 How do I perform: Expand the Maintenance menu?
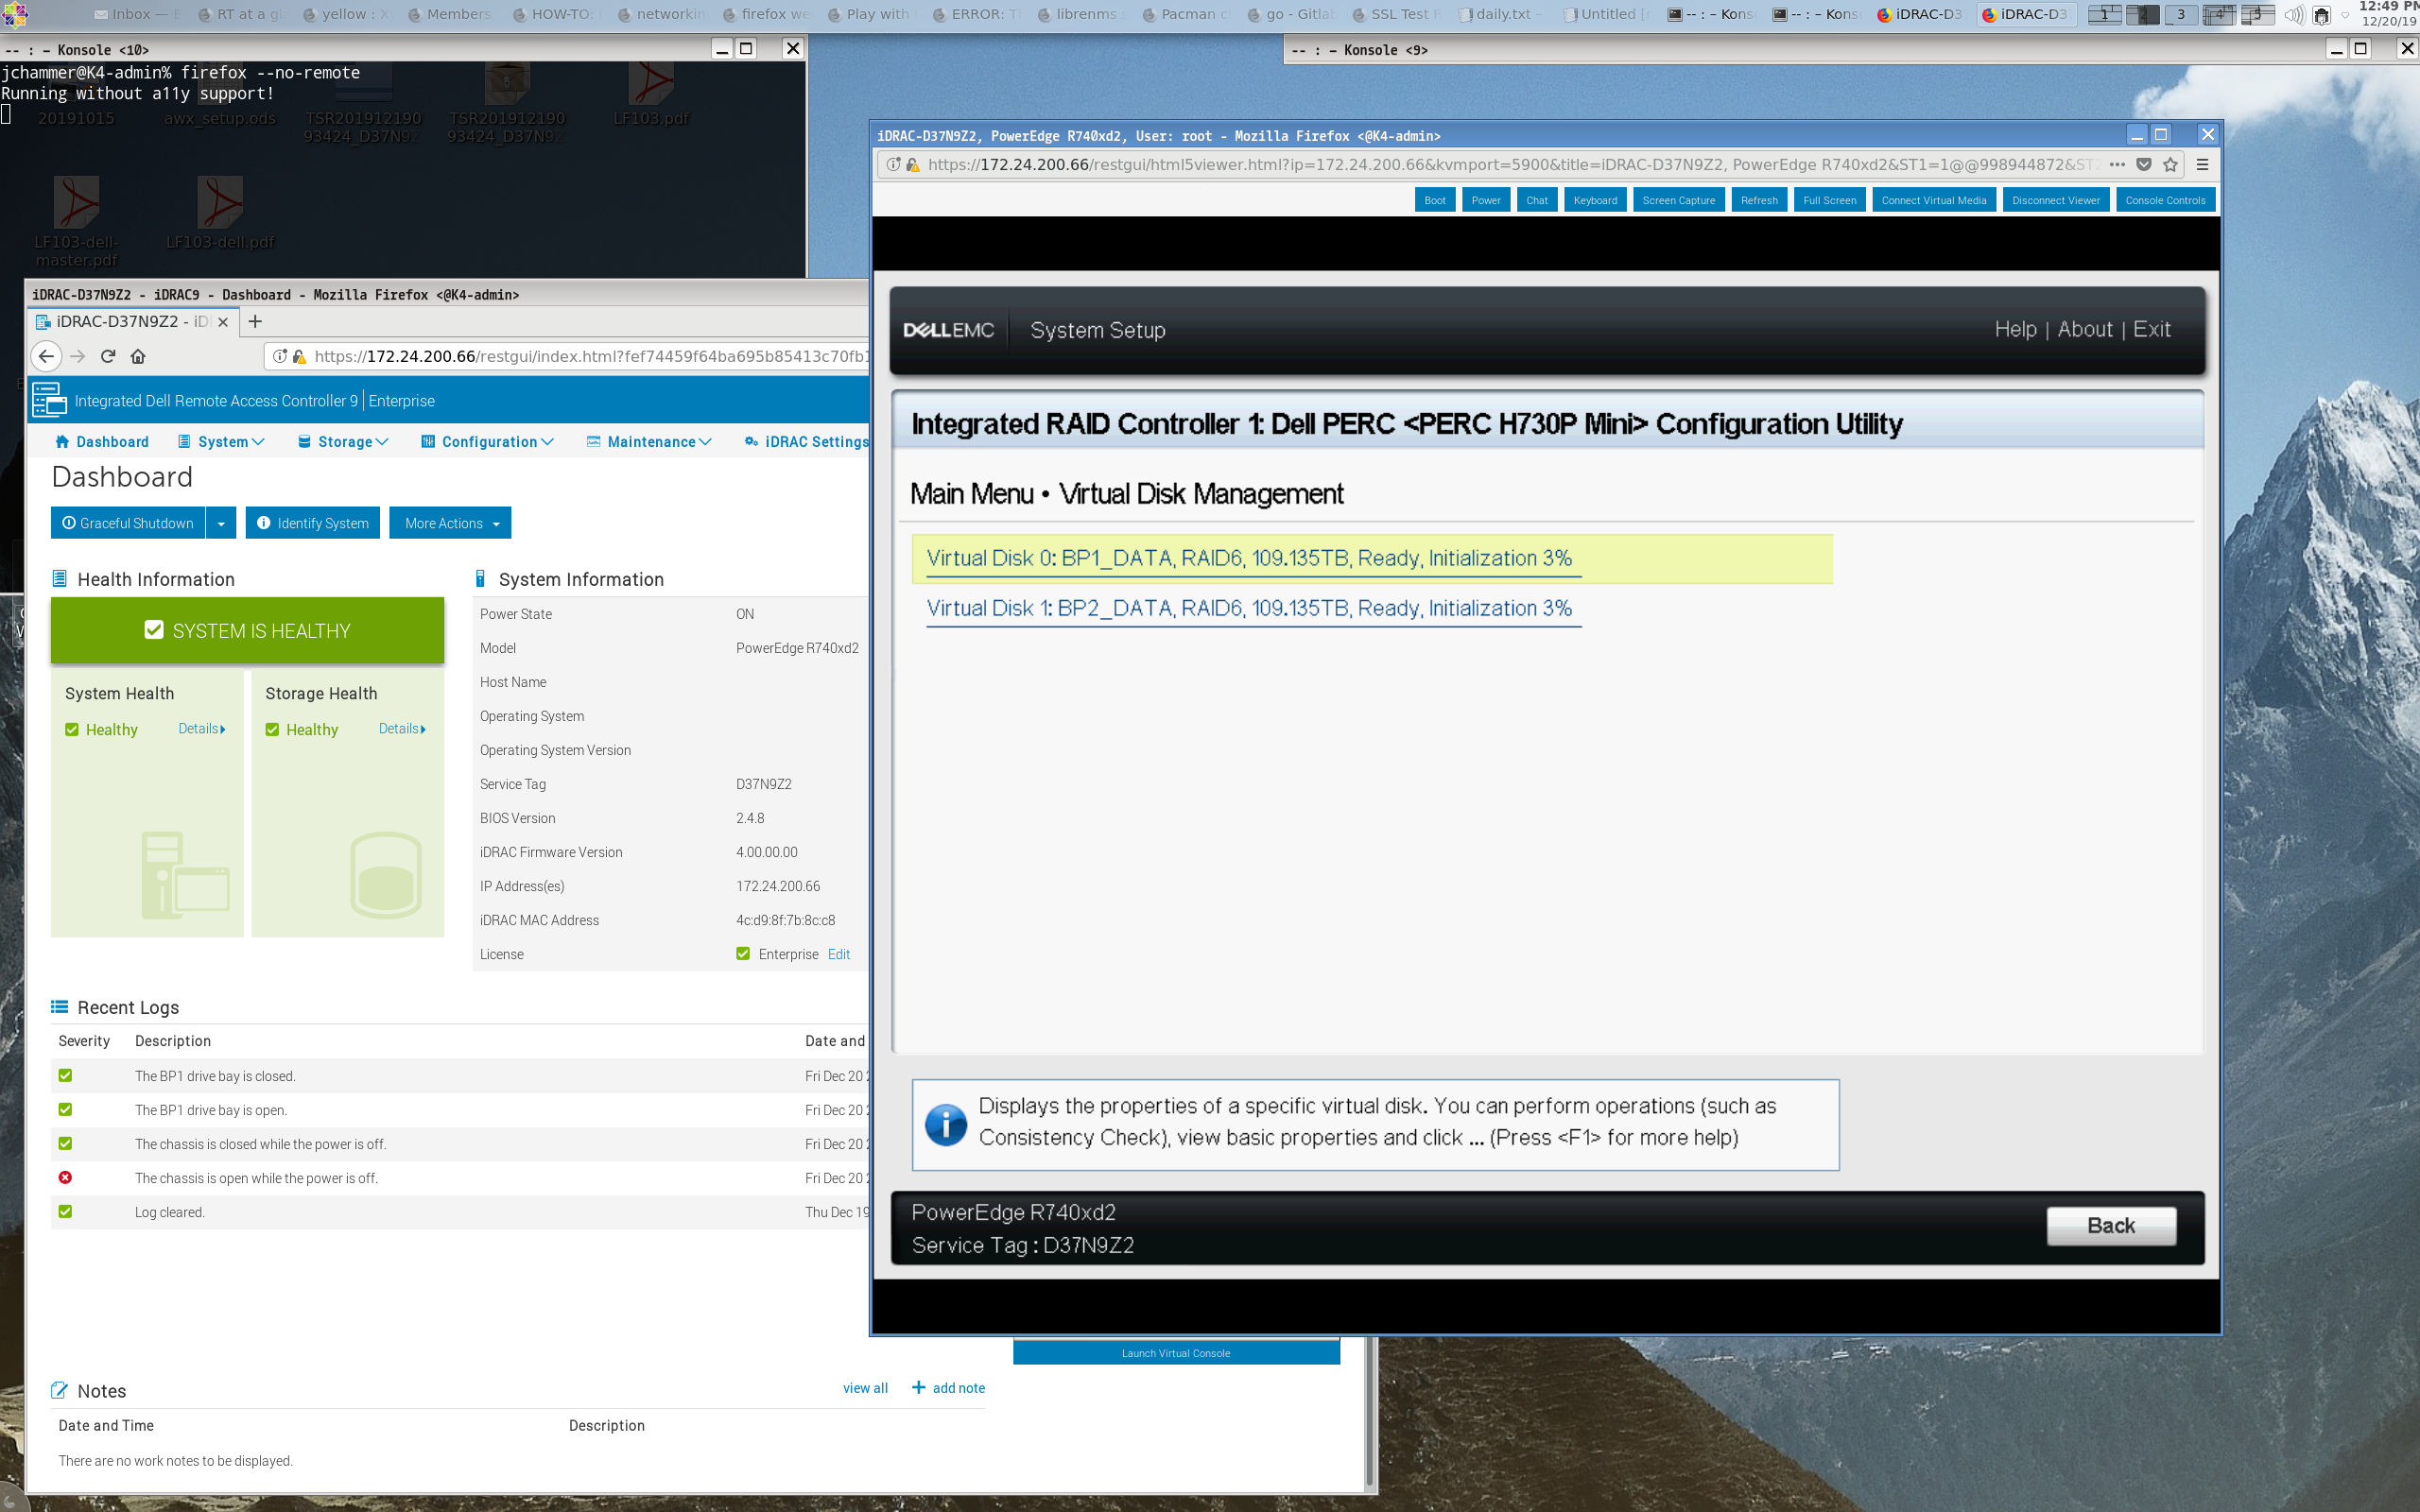649,441
